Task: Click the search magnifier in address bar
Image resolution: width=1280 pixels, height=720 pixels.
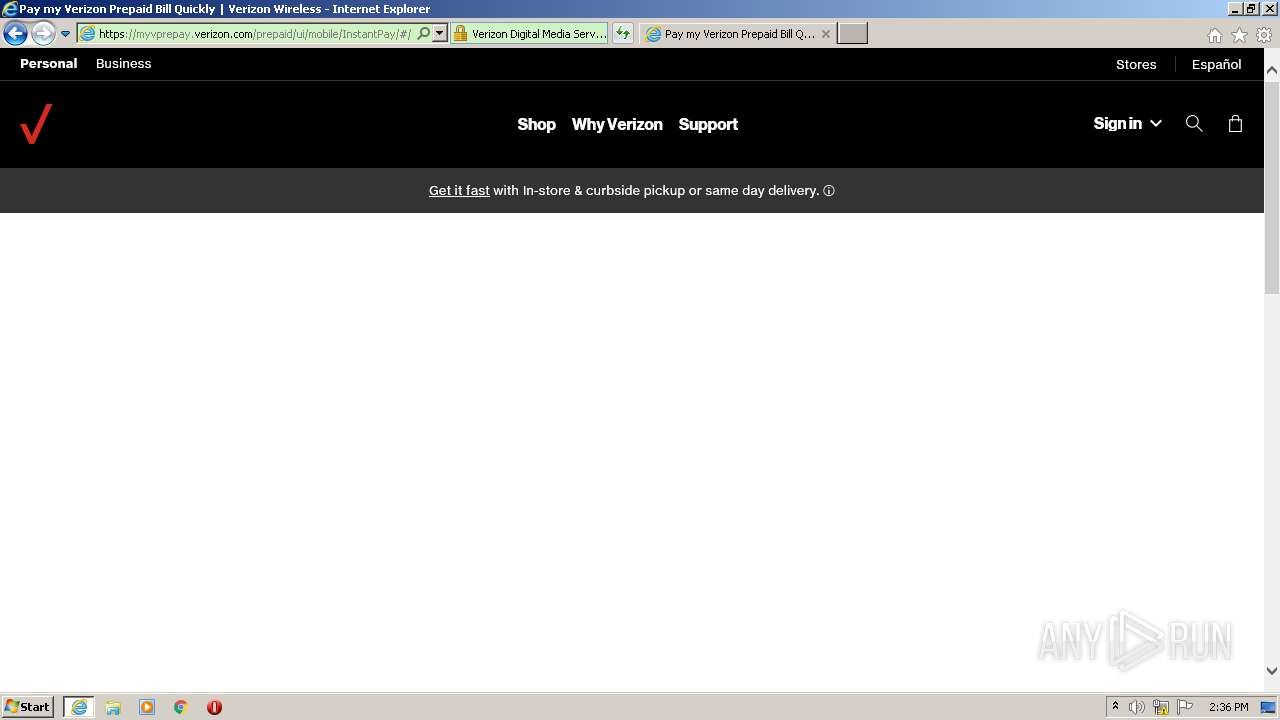Action: 423,34
